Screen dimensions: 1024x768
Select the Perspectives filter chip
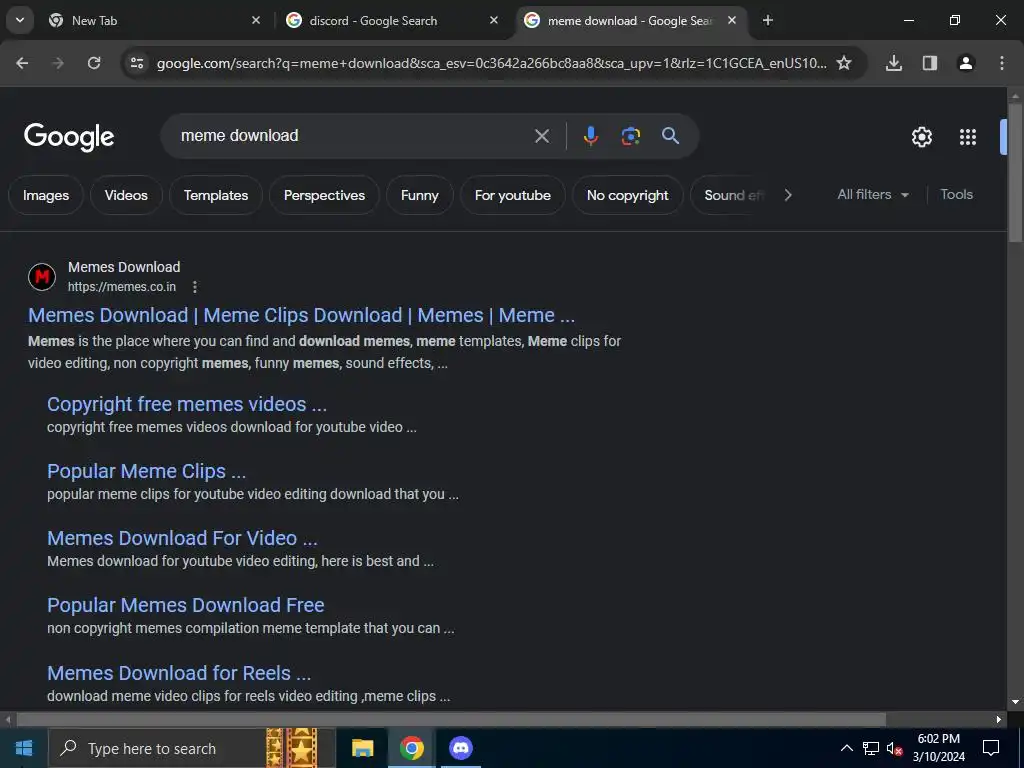[x=324, y=195]
